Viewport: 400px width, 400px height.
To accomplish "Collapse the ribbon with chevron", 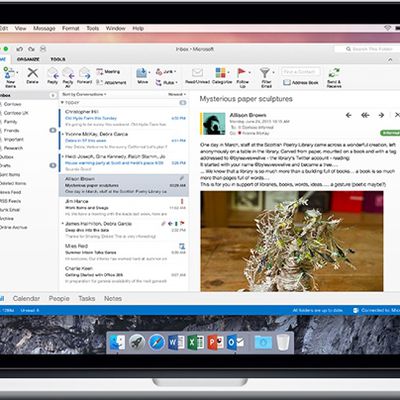I will coord(390,60).
